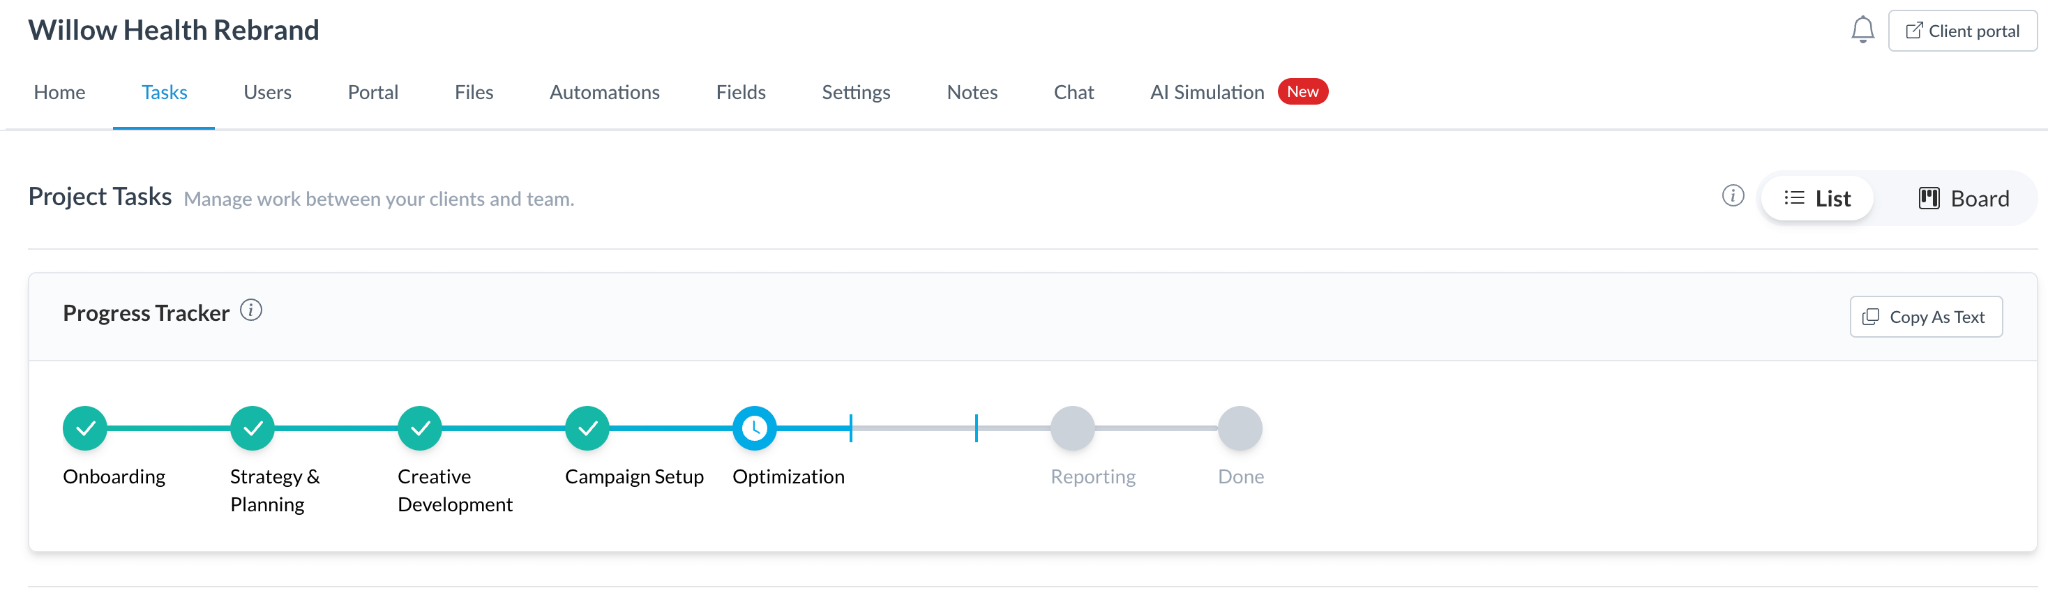Click the Strategy & Planning label
Viewport: 2048px width, 594px height.
pos(275,490)
